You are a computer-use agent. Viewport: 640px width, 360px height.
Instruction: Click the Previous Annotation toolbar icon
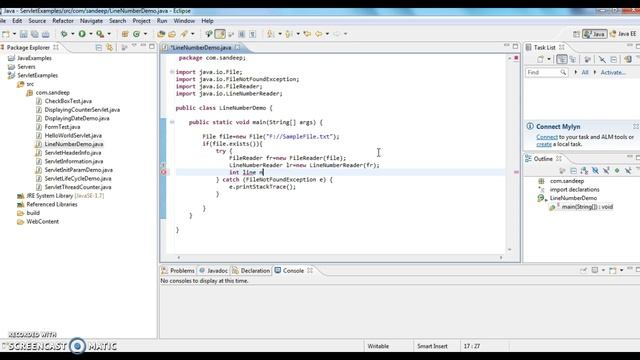pyautogui.click(x=288, y=34)
